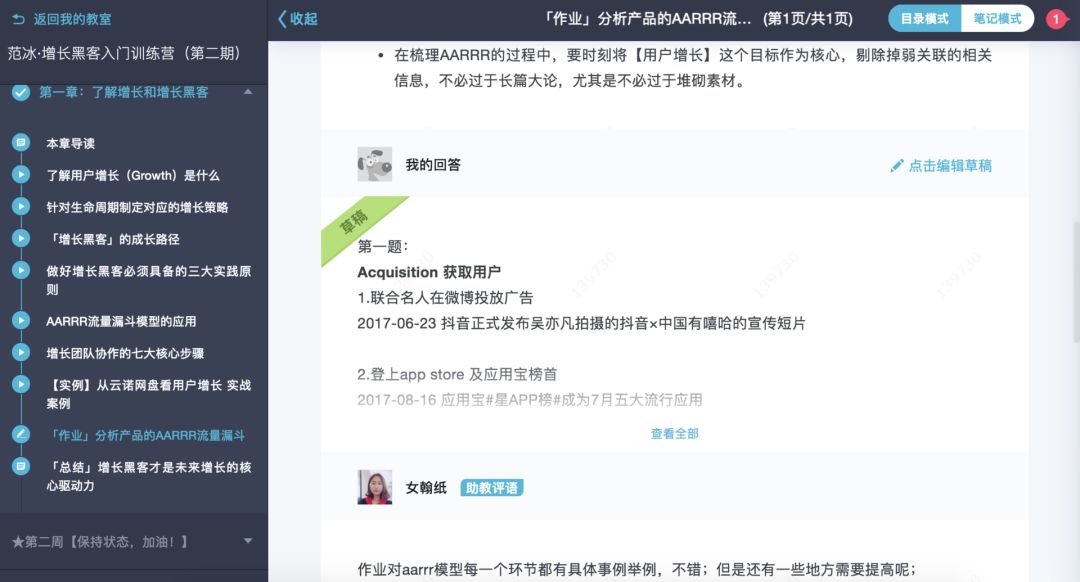Click the 点击编辑草稿 link
This screenshot has width=1080, height=582.
pyautogui.click(x=950, y=165)
